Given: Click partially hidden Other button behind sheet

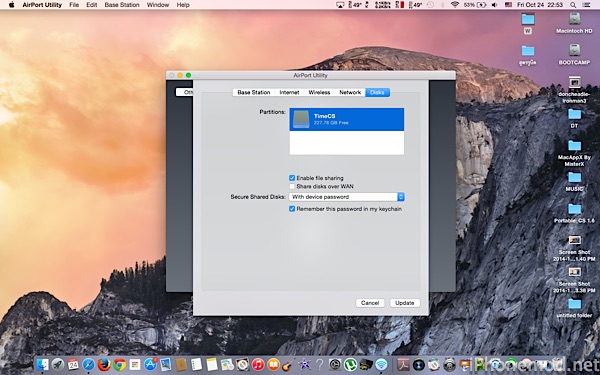Looking at the screenshot, I should pos(184,92).
